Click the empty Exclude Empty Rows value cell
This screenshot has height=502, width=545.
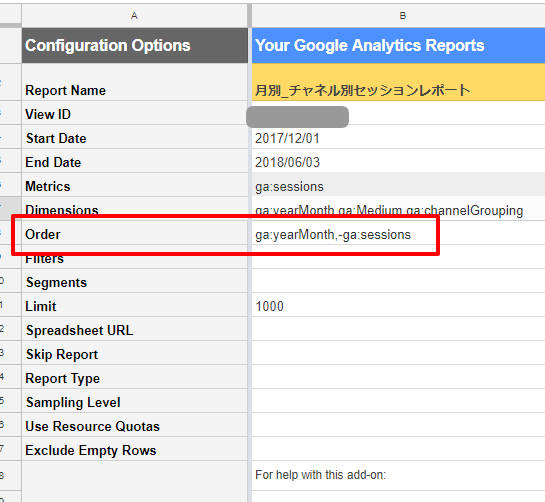[398, 449]
